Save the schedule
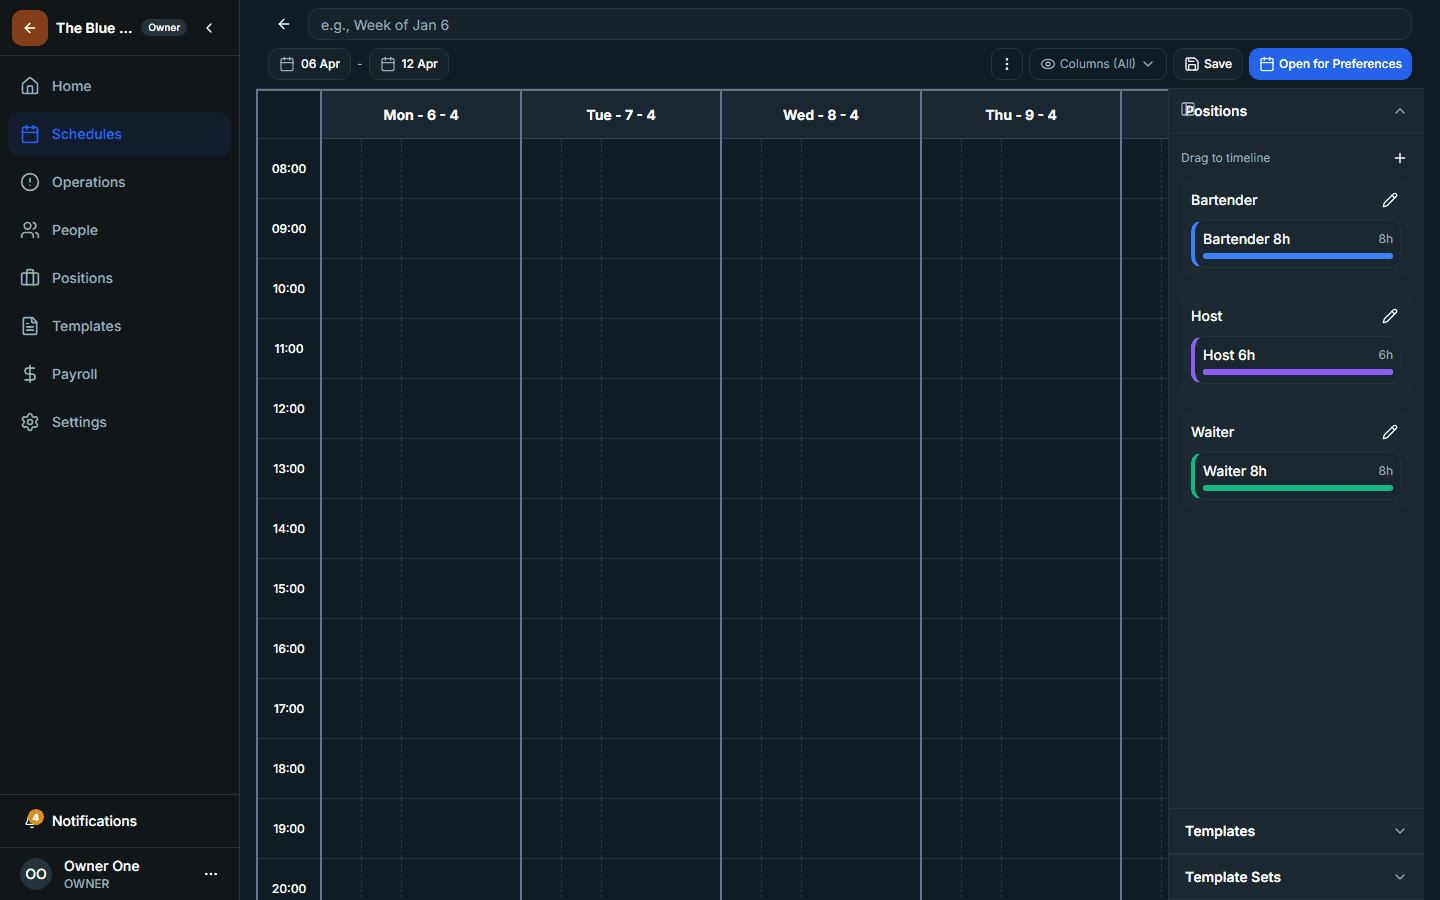The height and width of the screenshot is (900, 1440). point(1208,64)
